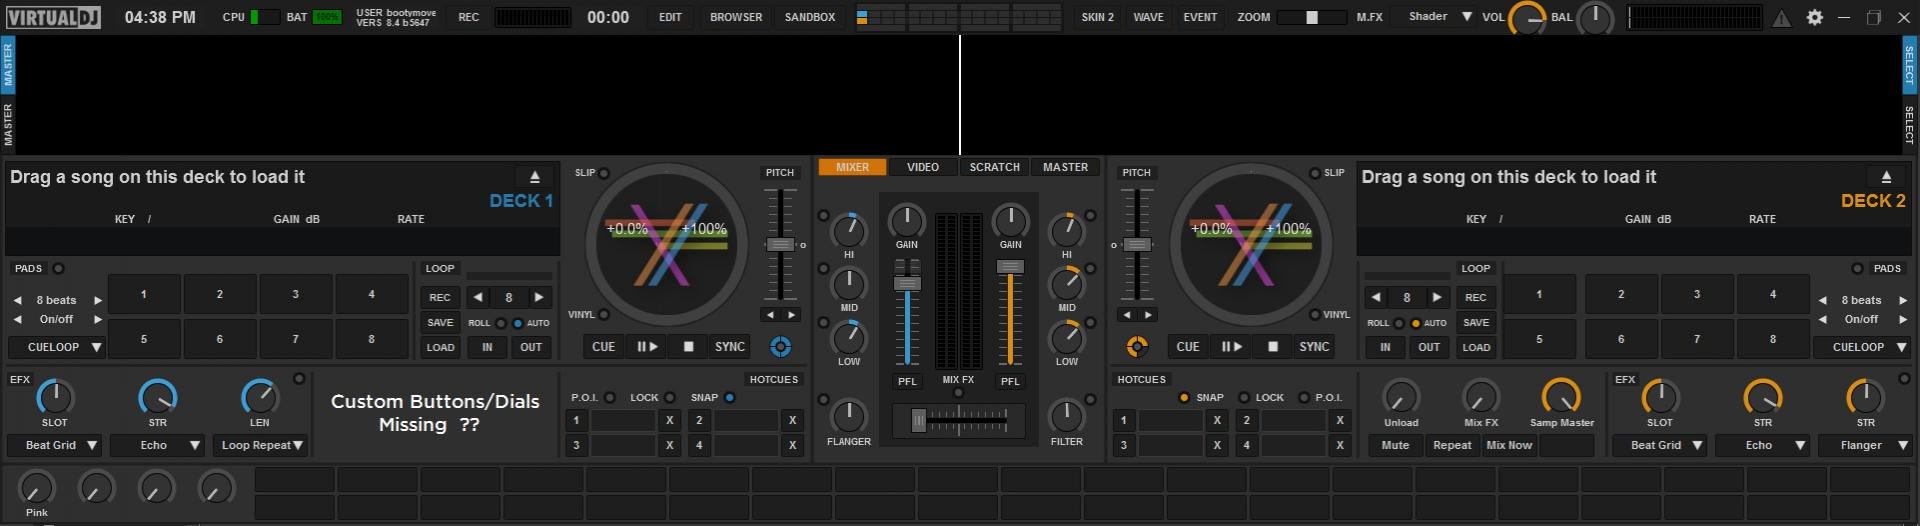1920x526 pixels.
Task: Click deck 2 CUE button
Action: pyautogui.click(x=1188, y=347)
